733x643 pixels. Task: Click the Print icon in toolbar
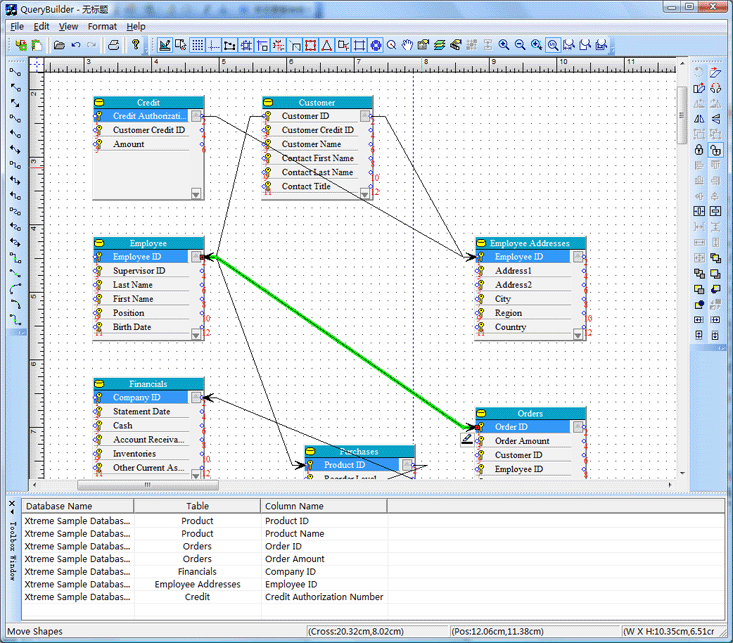coord(114,45)
